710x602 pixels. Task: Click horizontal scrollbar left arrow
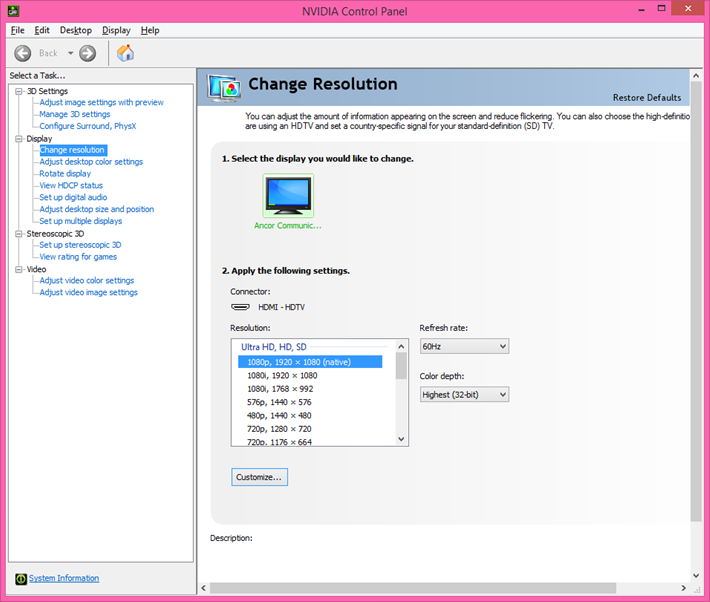(203, 588)
